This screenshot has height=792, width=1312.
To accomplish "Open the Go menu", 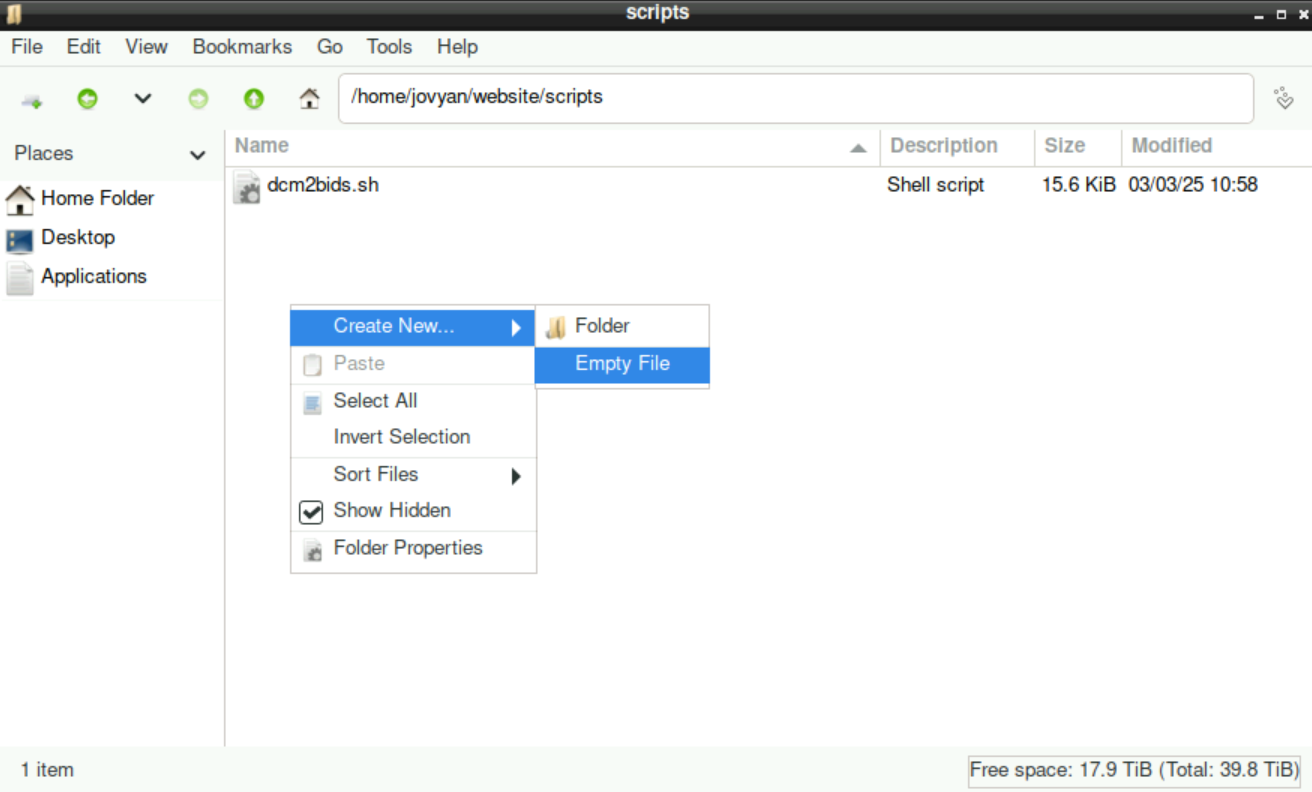I will 330,47.
